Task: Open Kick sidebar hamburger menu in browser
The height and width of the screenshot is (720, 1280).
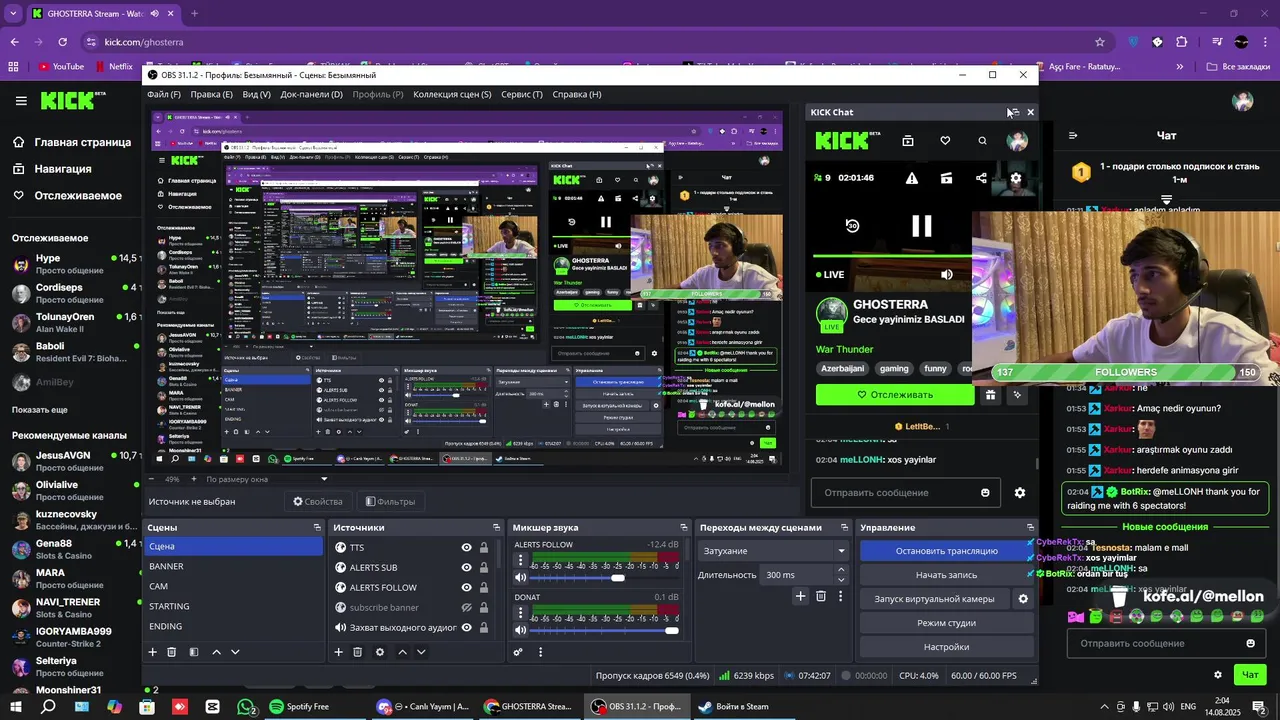Action: point(21,101)
